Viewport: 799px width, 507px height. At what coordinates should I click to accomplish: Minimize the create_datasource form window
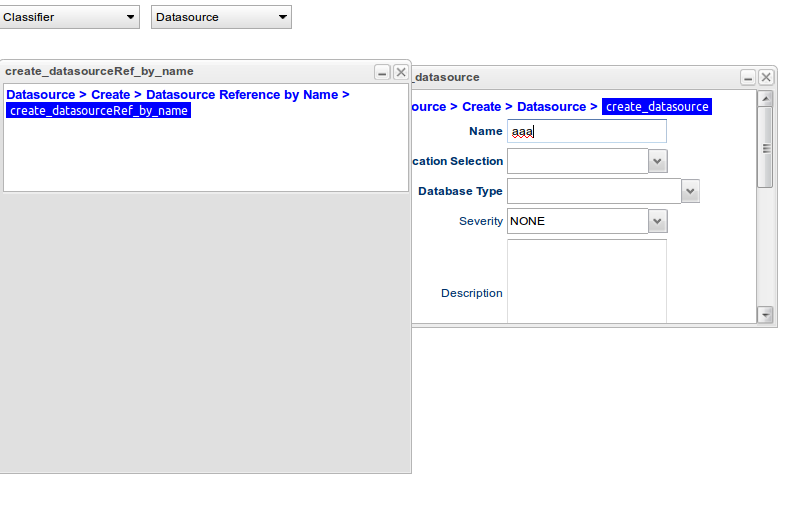pyautogui.click(x=748, y=77)
